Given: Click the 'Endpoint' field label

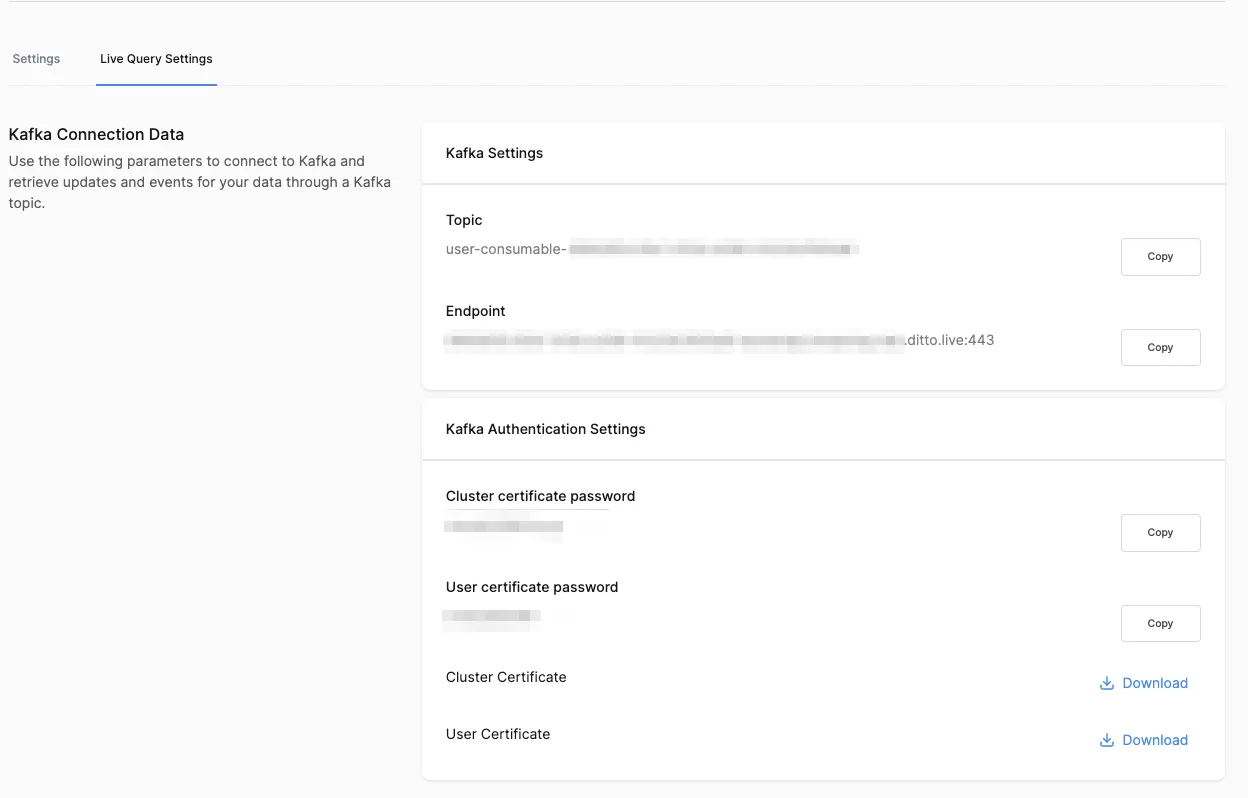Looking at the screenshot, I should coord(476,311).
